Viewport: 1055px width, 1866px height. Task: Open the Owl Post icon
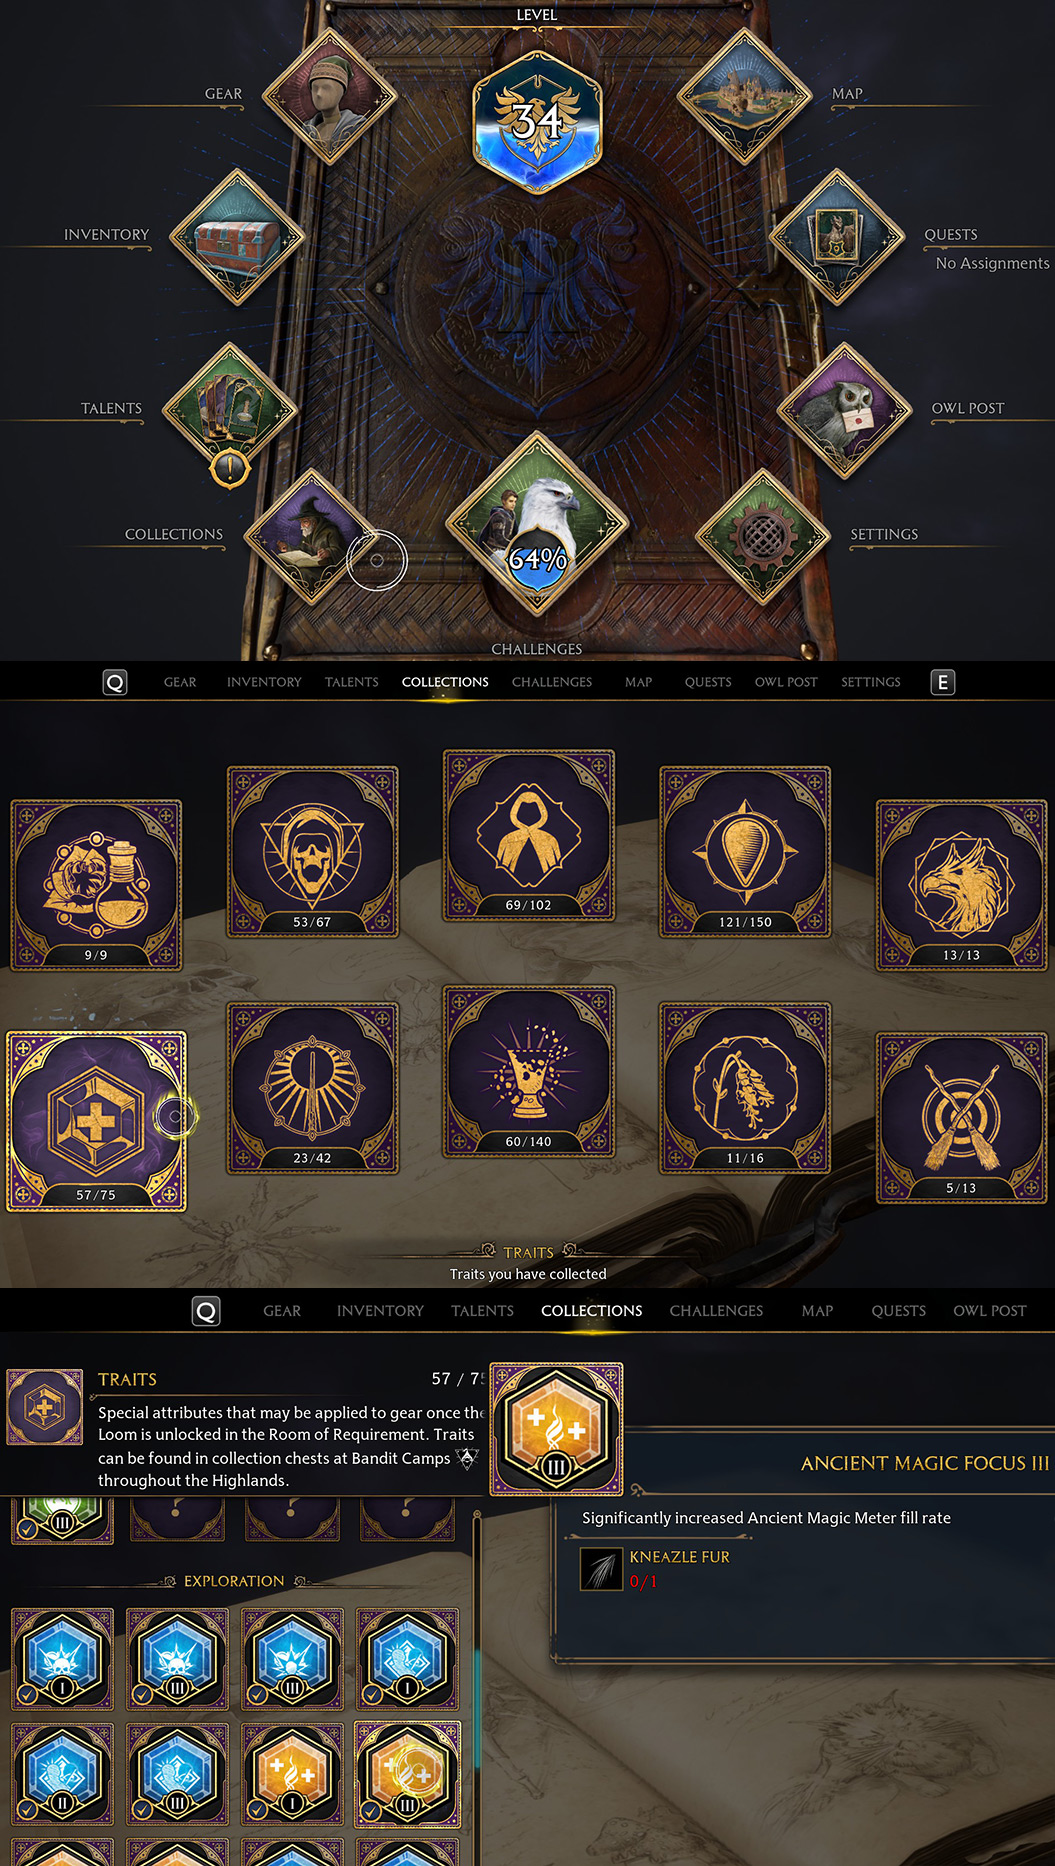(845, 410)
